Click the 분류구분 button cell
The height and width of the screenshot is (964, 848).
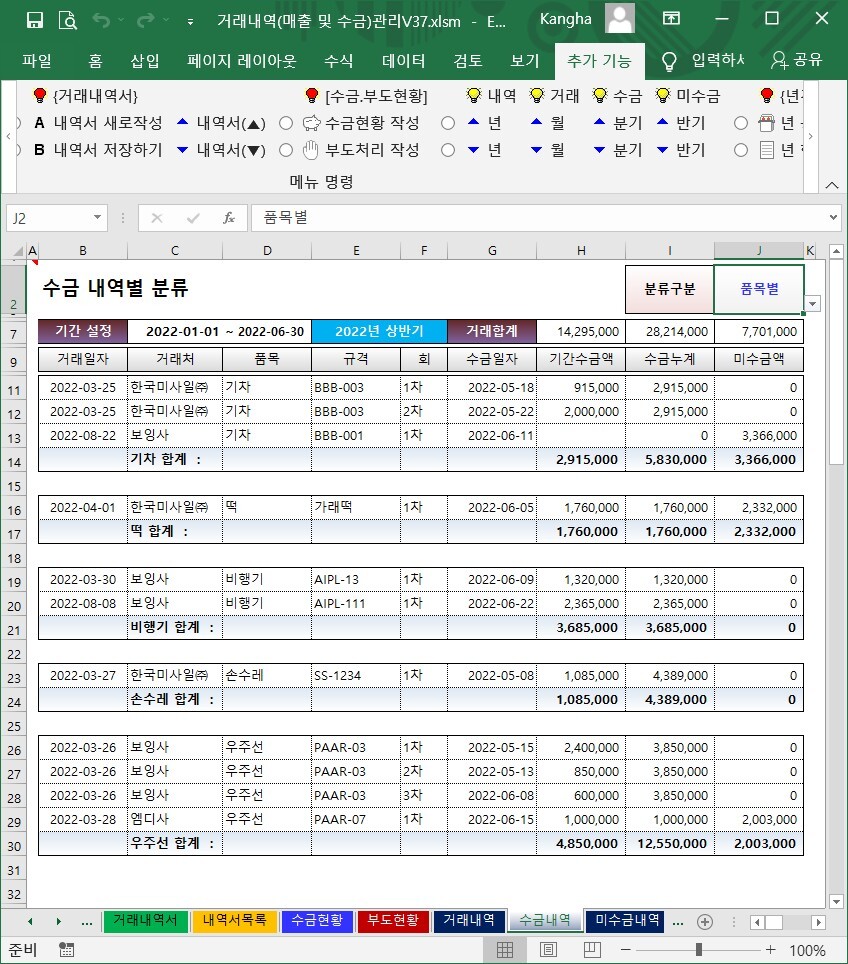pyautogui.click(x=669, y=289)
